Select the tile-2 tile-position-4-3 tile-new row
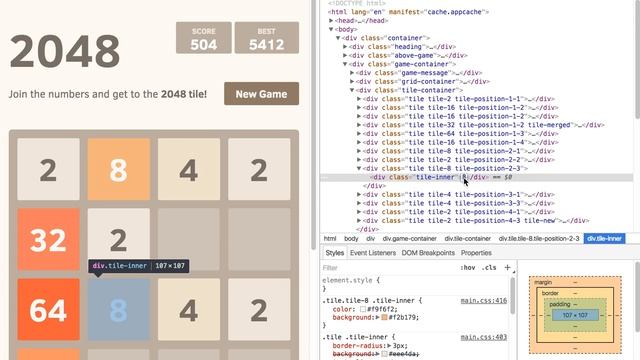 click(x=476, y=220)
